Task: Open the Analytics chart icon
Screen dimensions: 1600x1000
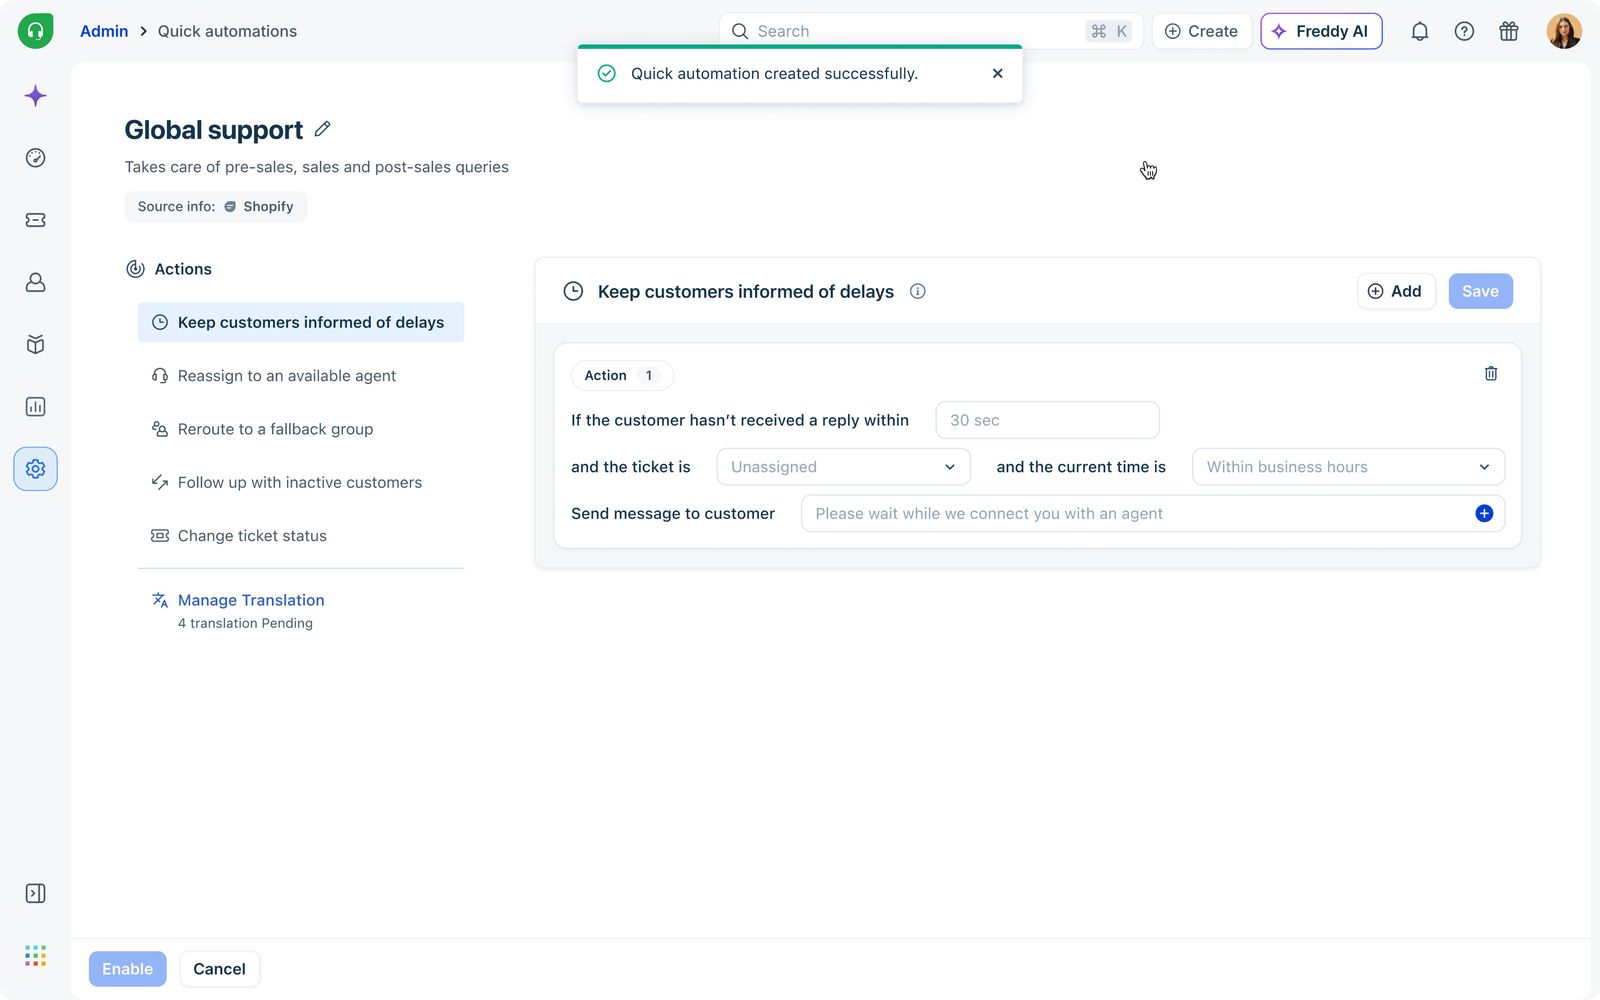Action: [x=35, y=407]
